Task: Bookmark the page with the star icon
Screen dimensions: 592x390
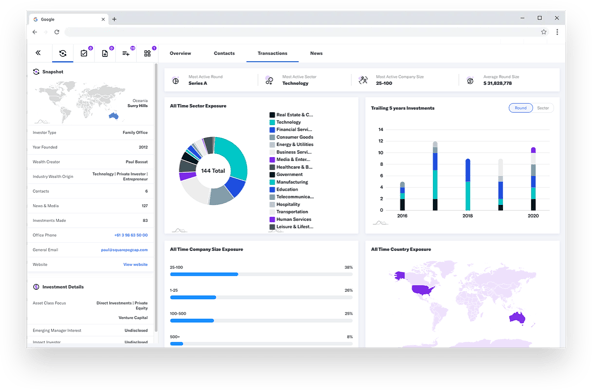Action: [544, 32]
